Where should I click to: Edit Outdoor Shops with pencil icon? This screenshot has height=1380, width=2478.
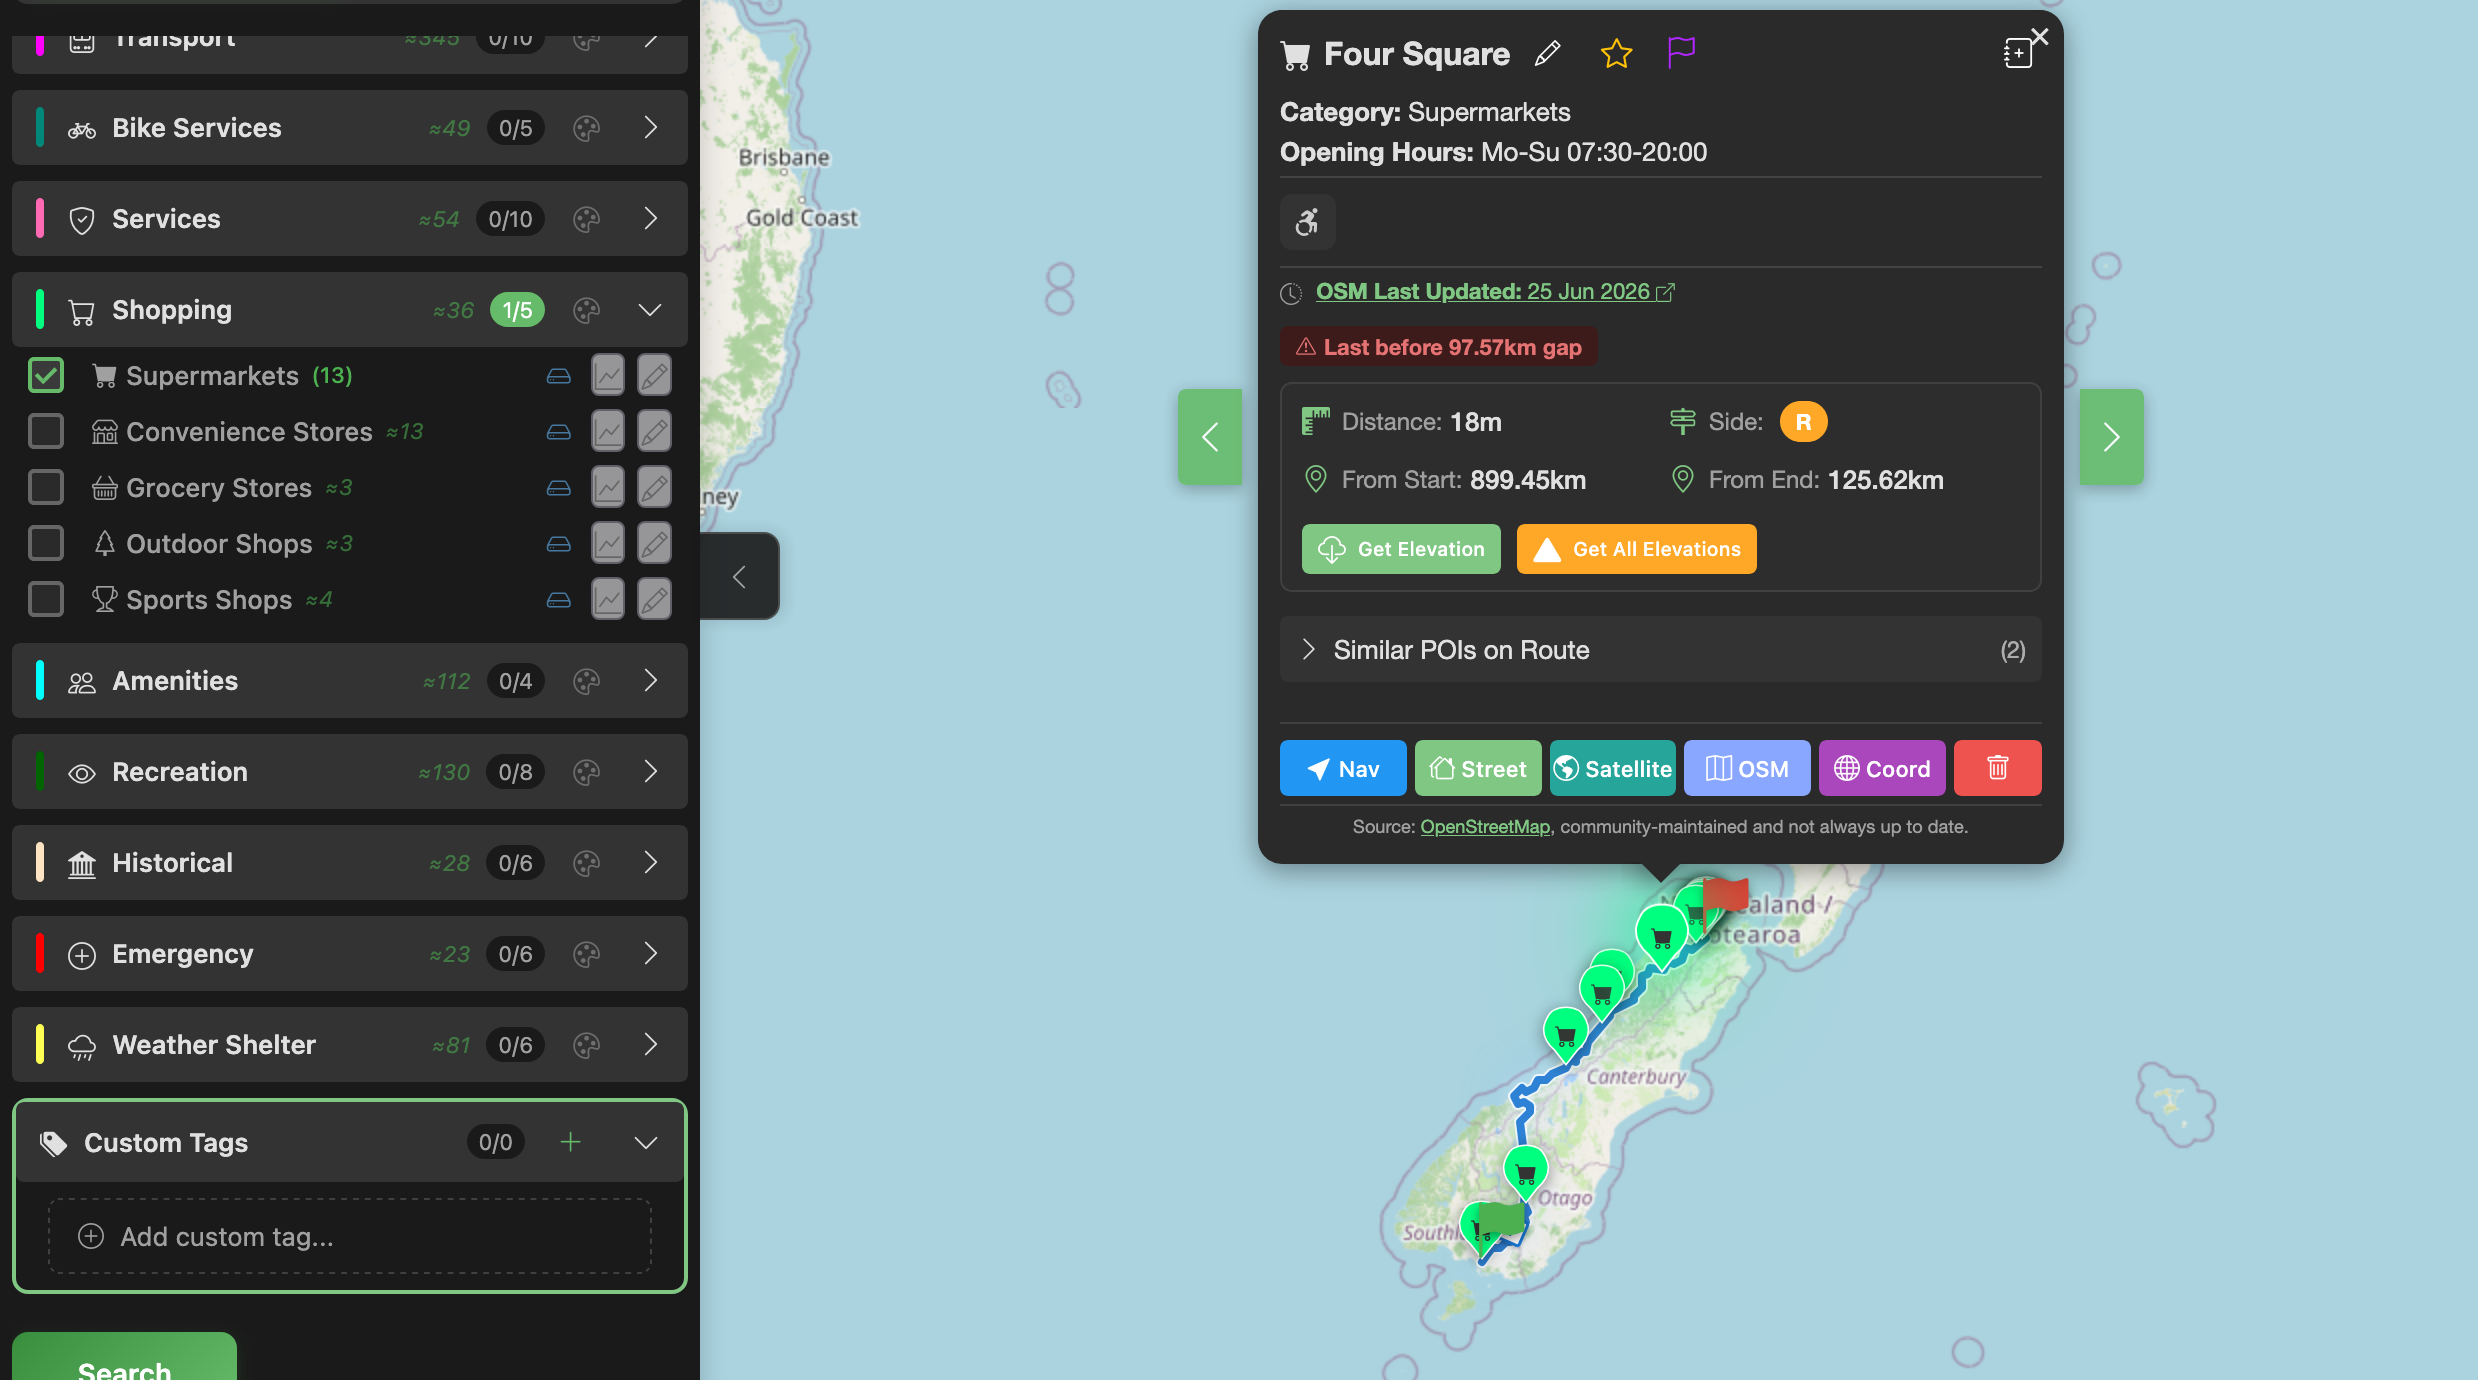(x=655, y=543)
